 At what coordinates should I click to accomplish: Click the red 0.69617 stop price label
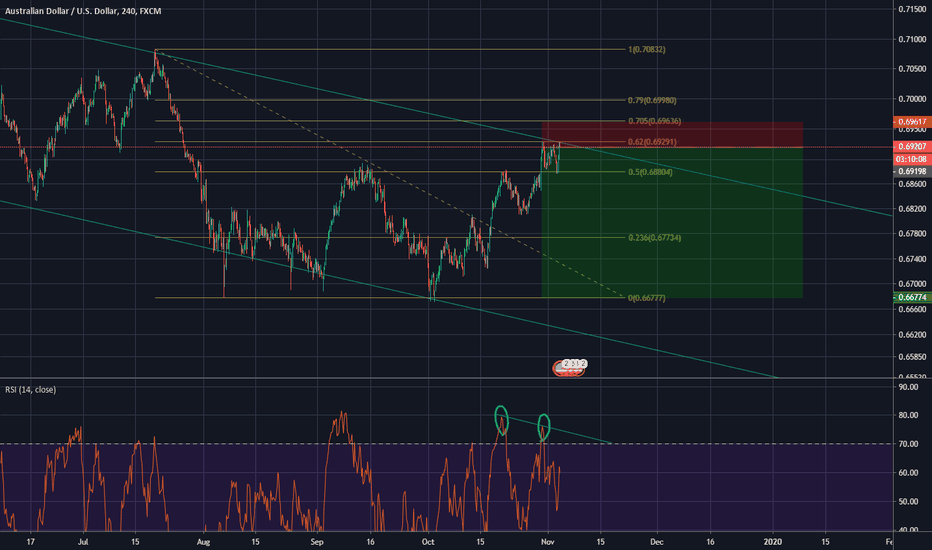click(x=912, y=121)
